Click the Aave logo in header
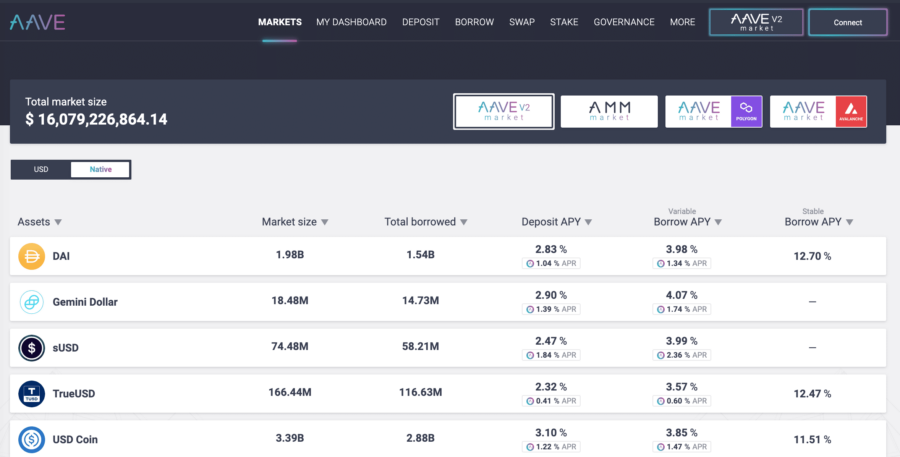Screen dimensions: 900x457 pyautogui.click(x=39, y=22)
